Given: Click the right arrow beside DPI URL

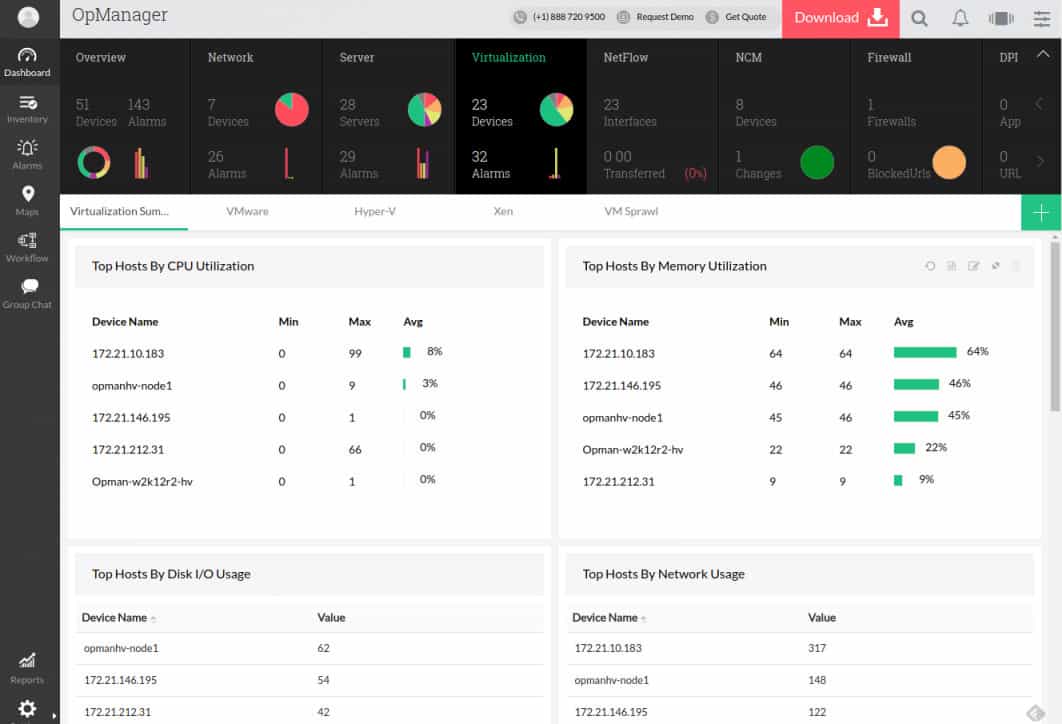Looking at the screenshot, I should (x=1040, y=161).
